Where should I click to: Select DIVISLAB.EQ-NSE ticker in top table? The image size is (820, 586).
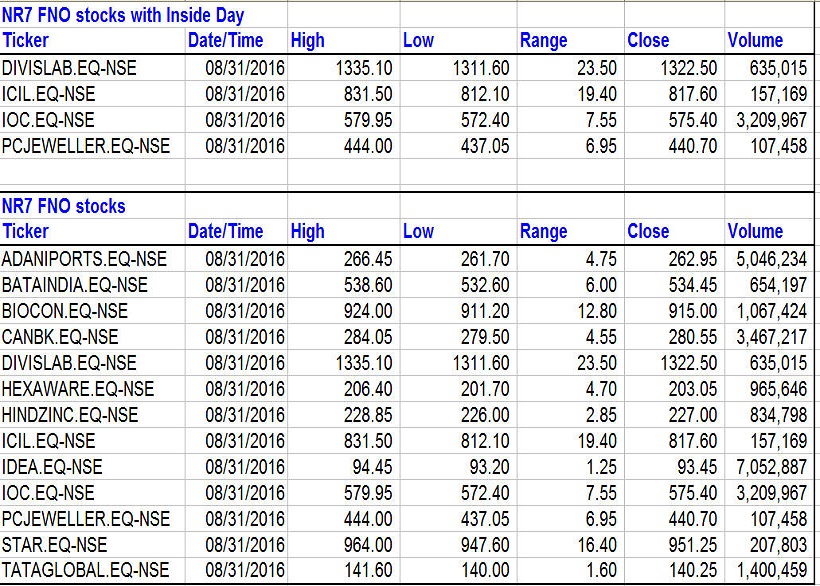(x=70, y=68)
